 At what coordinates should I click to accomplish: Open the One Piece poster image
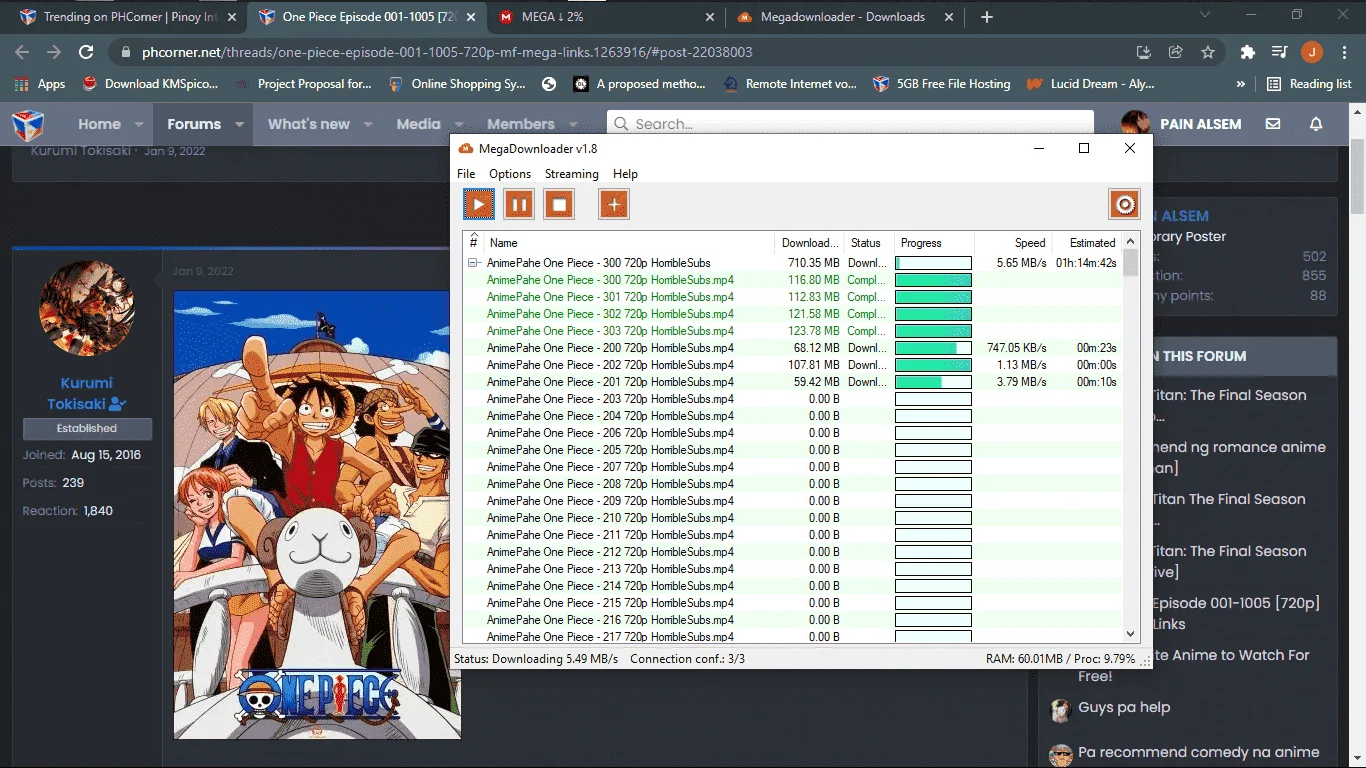coord(318,515)
